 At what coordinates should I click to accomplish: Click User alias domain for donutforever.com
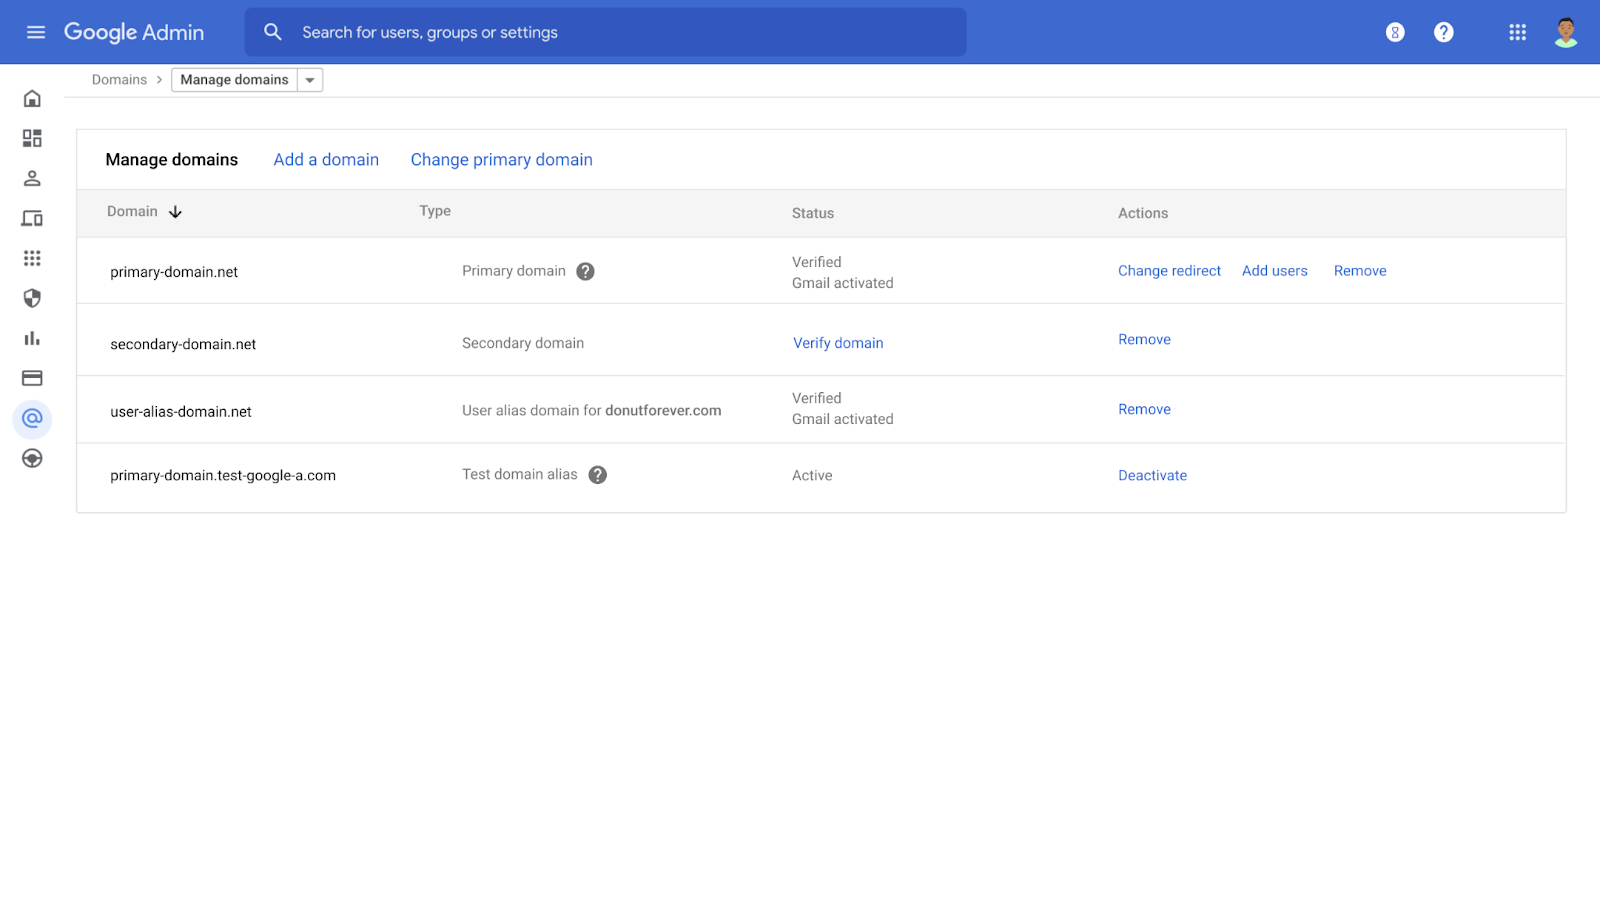pos(592,411)
